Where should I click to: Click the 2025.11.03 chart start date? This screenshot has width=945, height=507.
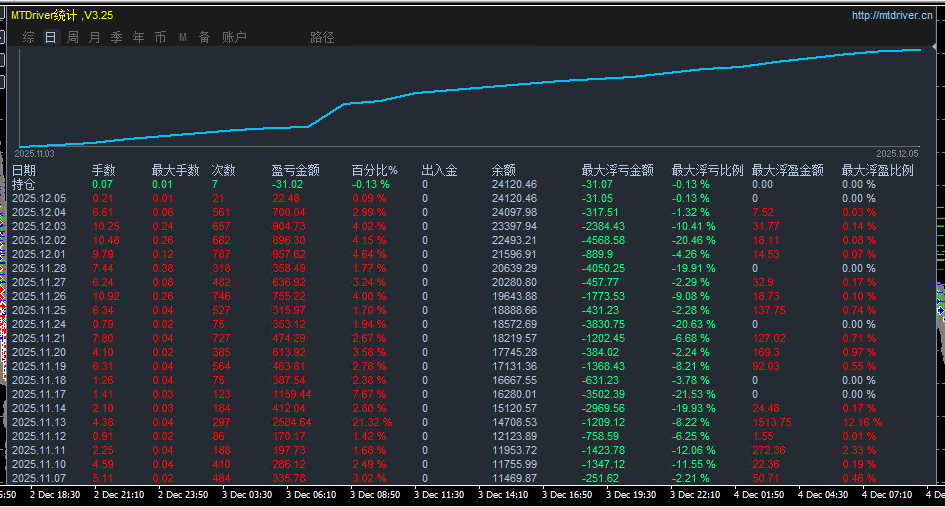(x=34, y=154)
